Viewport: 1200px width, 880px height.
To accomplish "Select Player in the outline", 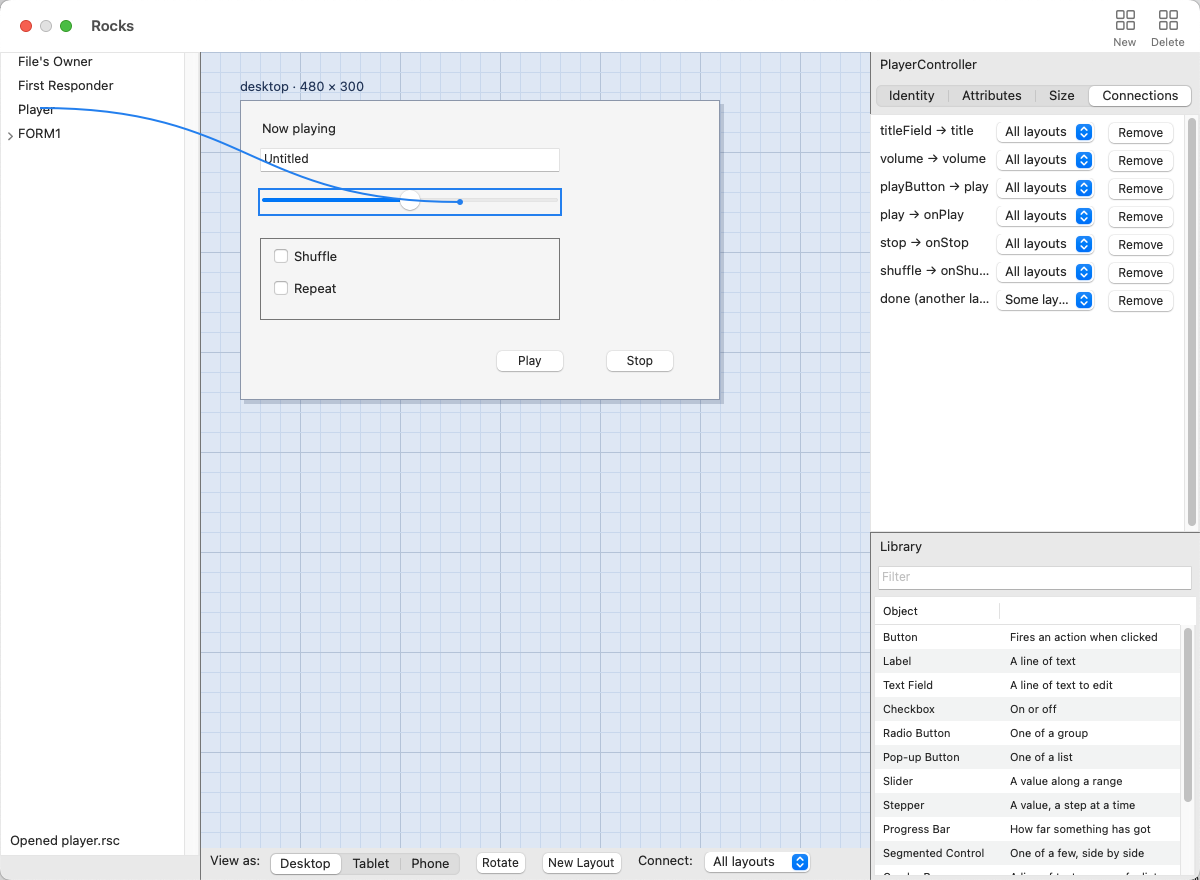I will click(36, 110).
